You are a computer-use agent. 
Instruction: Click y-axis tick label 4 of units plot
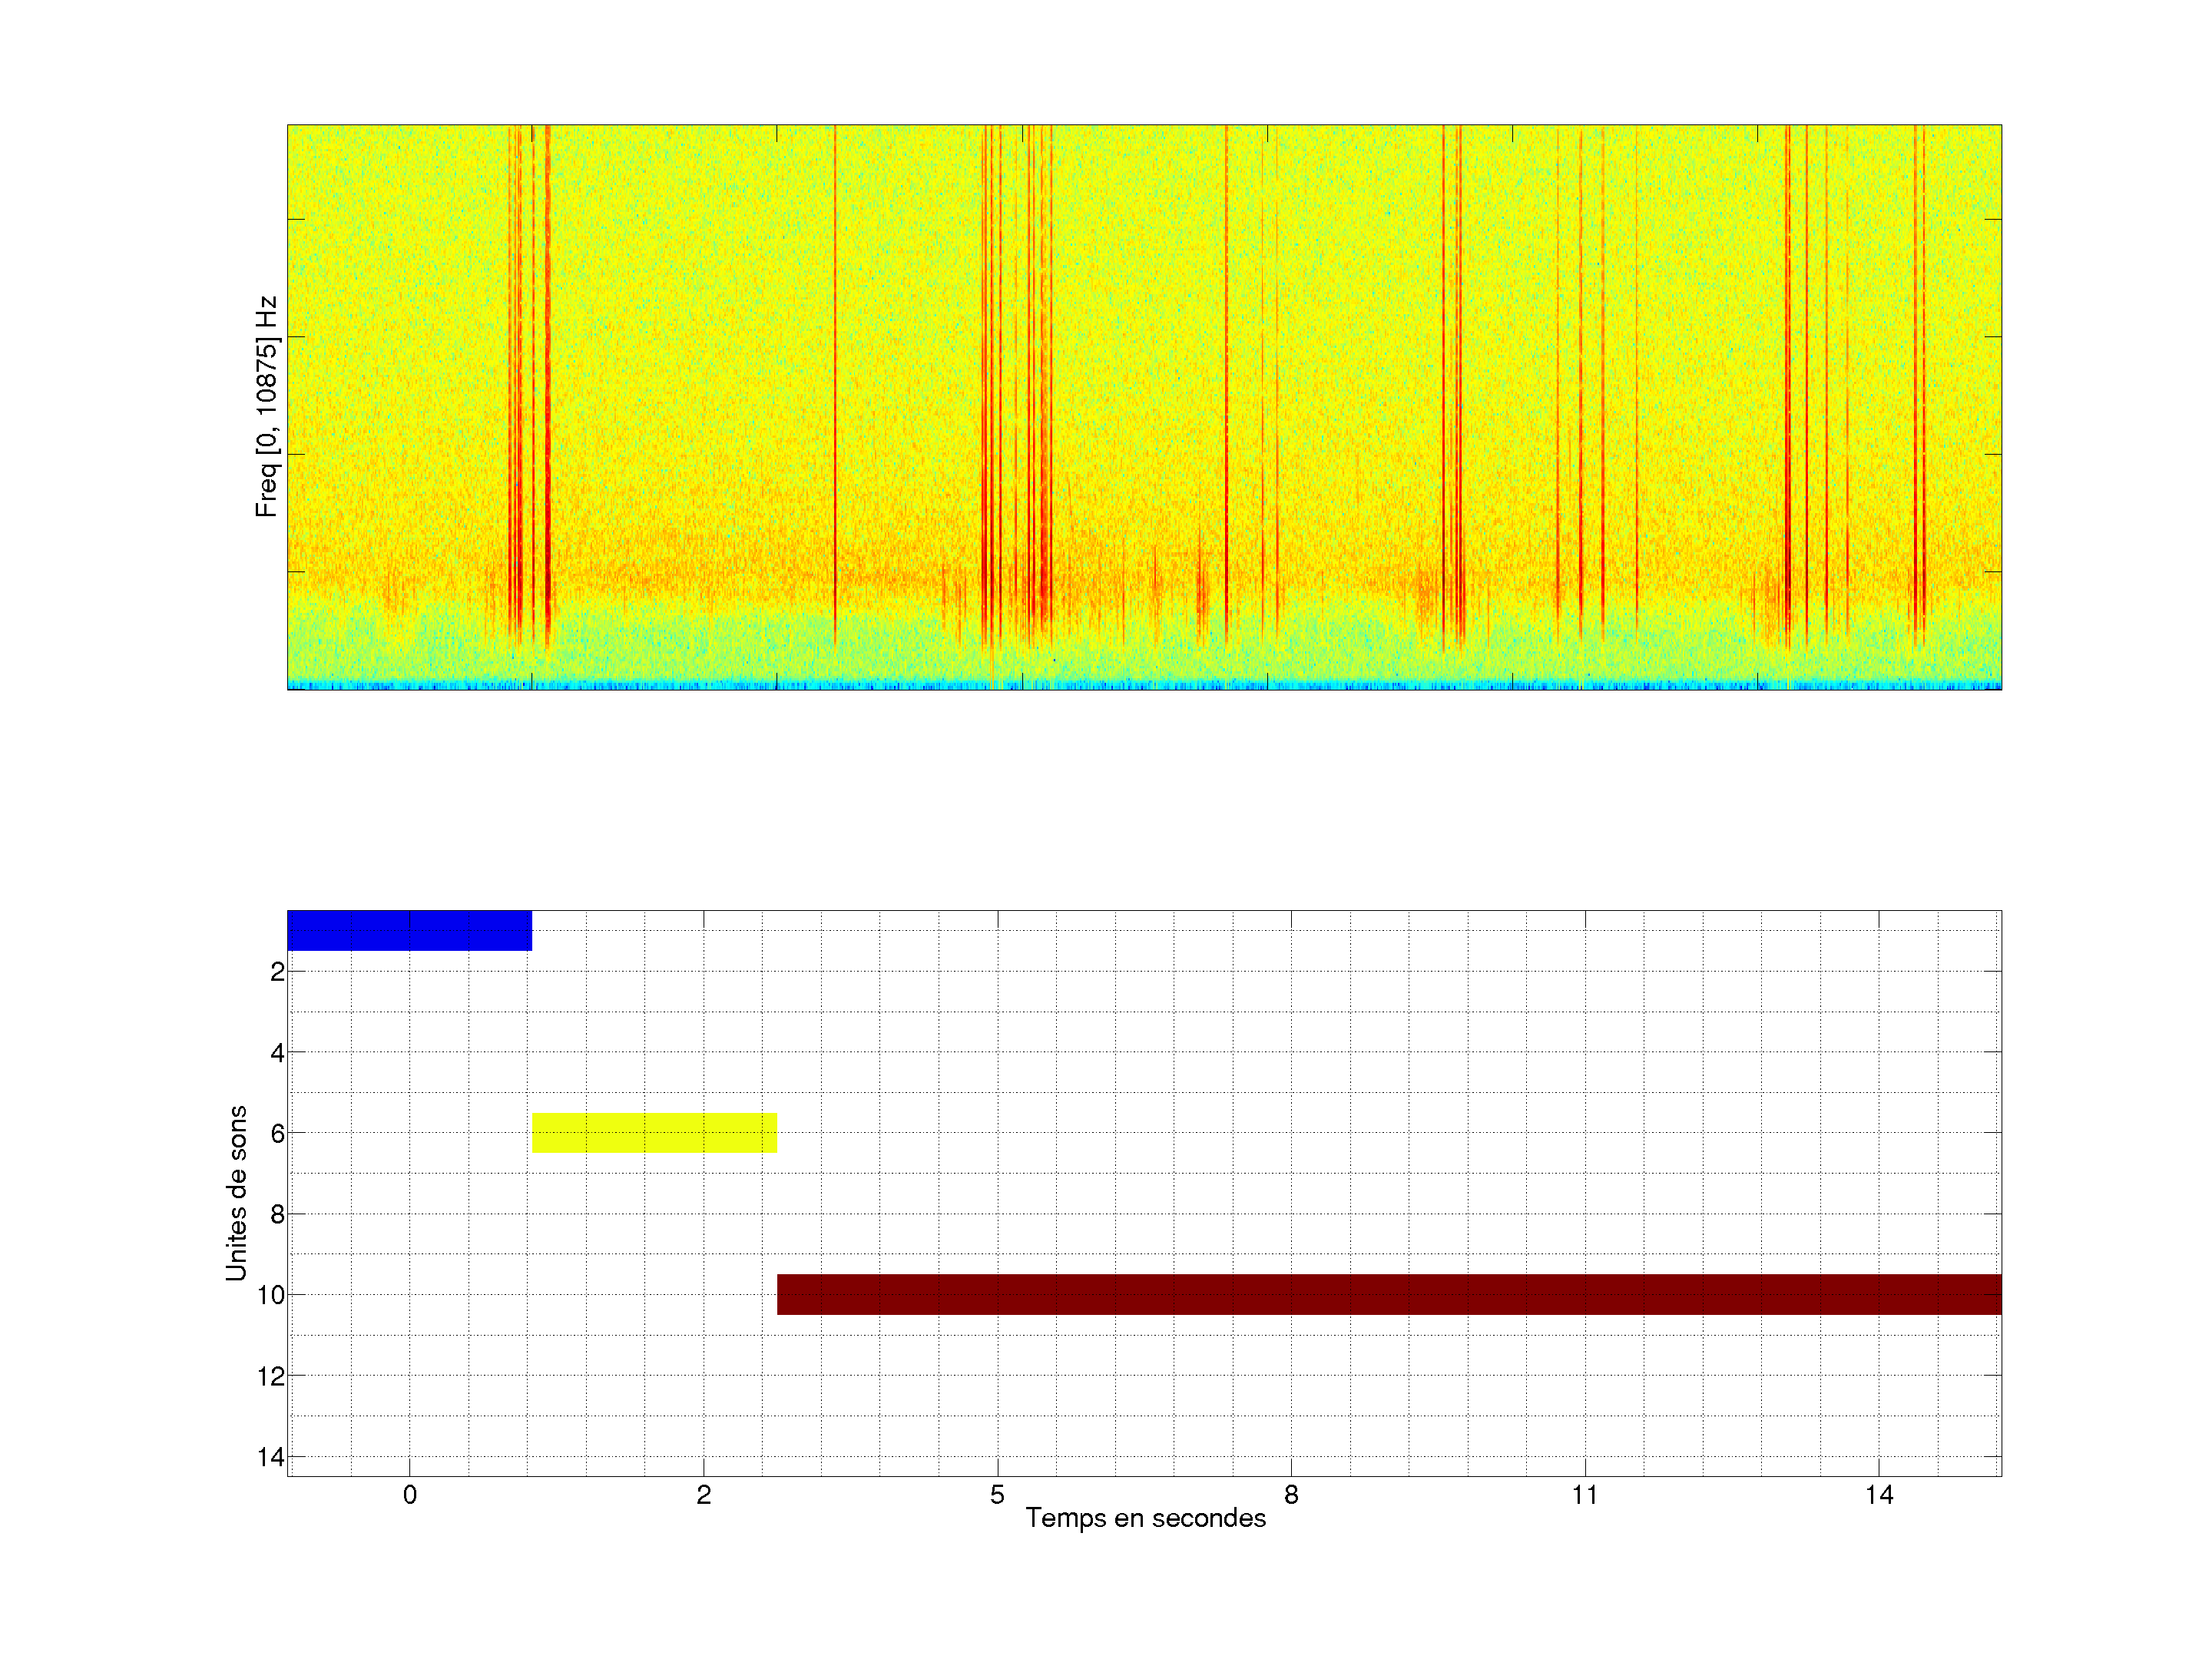(x=277, y=1053)
